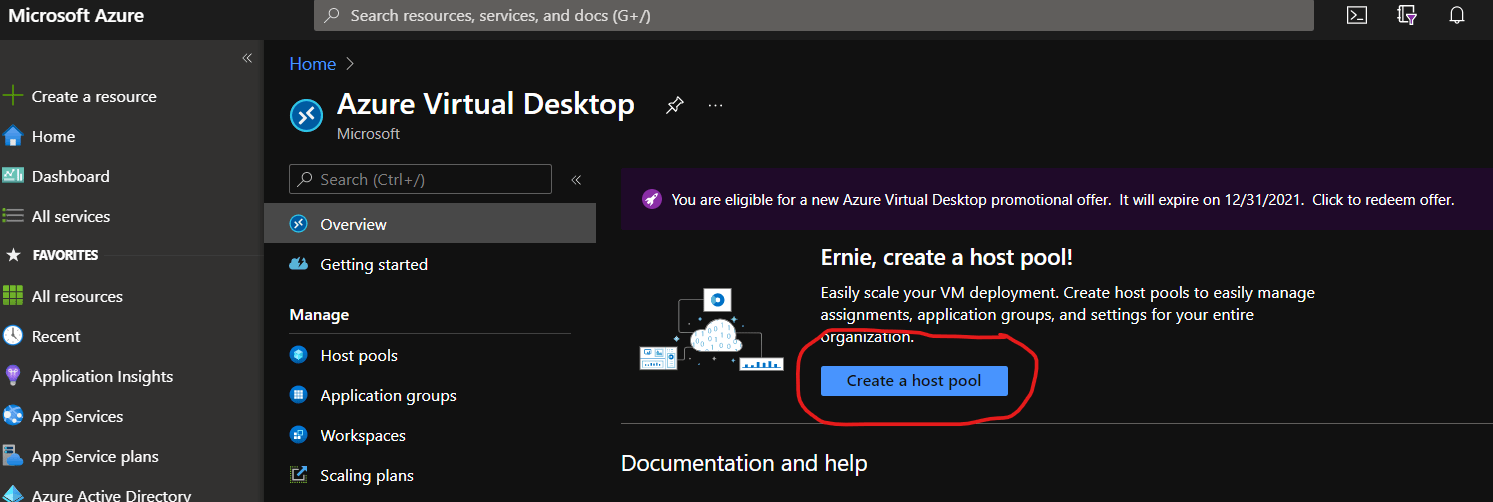
Task: Click the Application groups icon
Action: (298, 395)
